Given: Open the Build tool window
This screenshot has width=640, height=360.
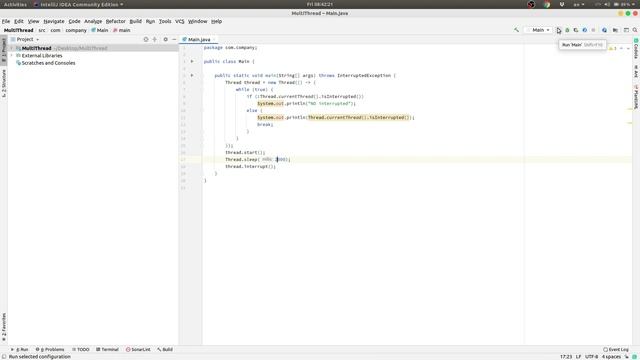Looking at the screenshot, I should click(x=165, y=349).
